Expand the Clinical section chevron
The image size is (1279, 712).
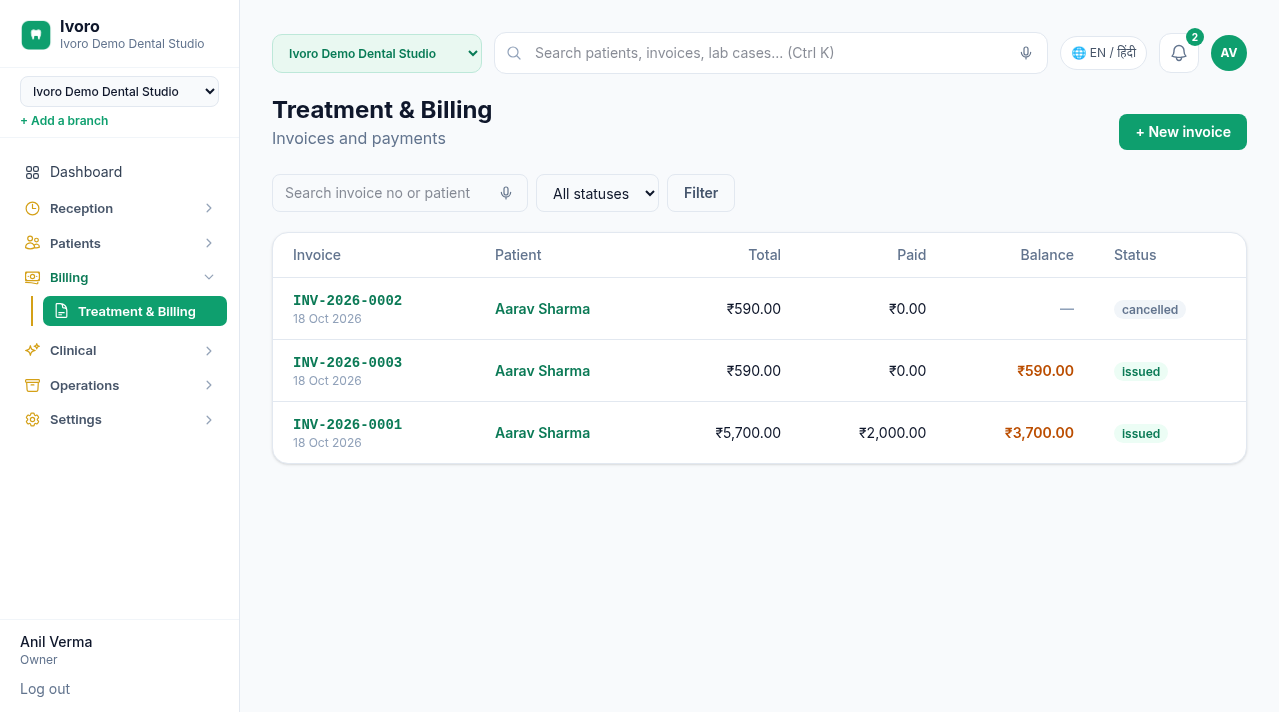point(209,350)
